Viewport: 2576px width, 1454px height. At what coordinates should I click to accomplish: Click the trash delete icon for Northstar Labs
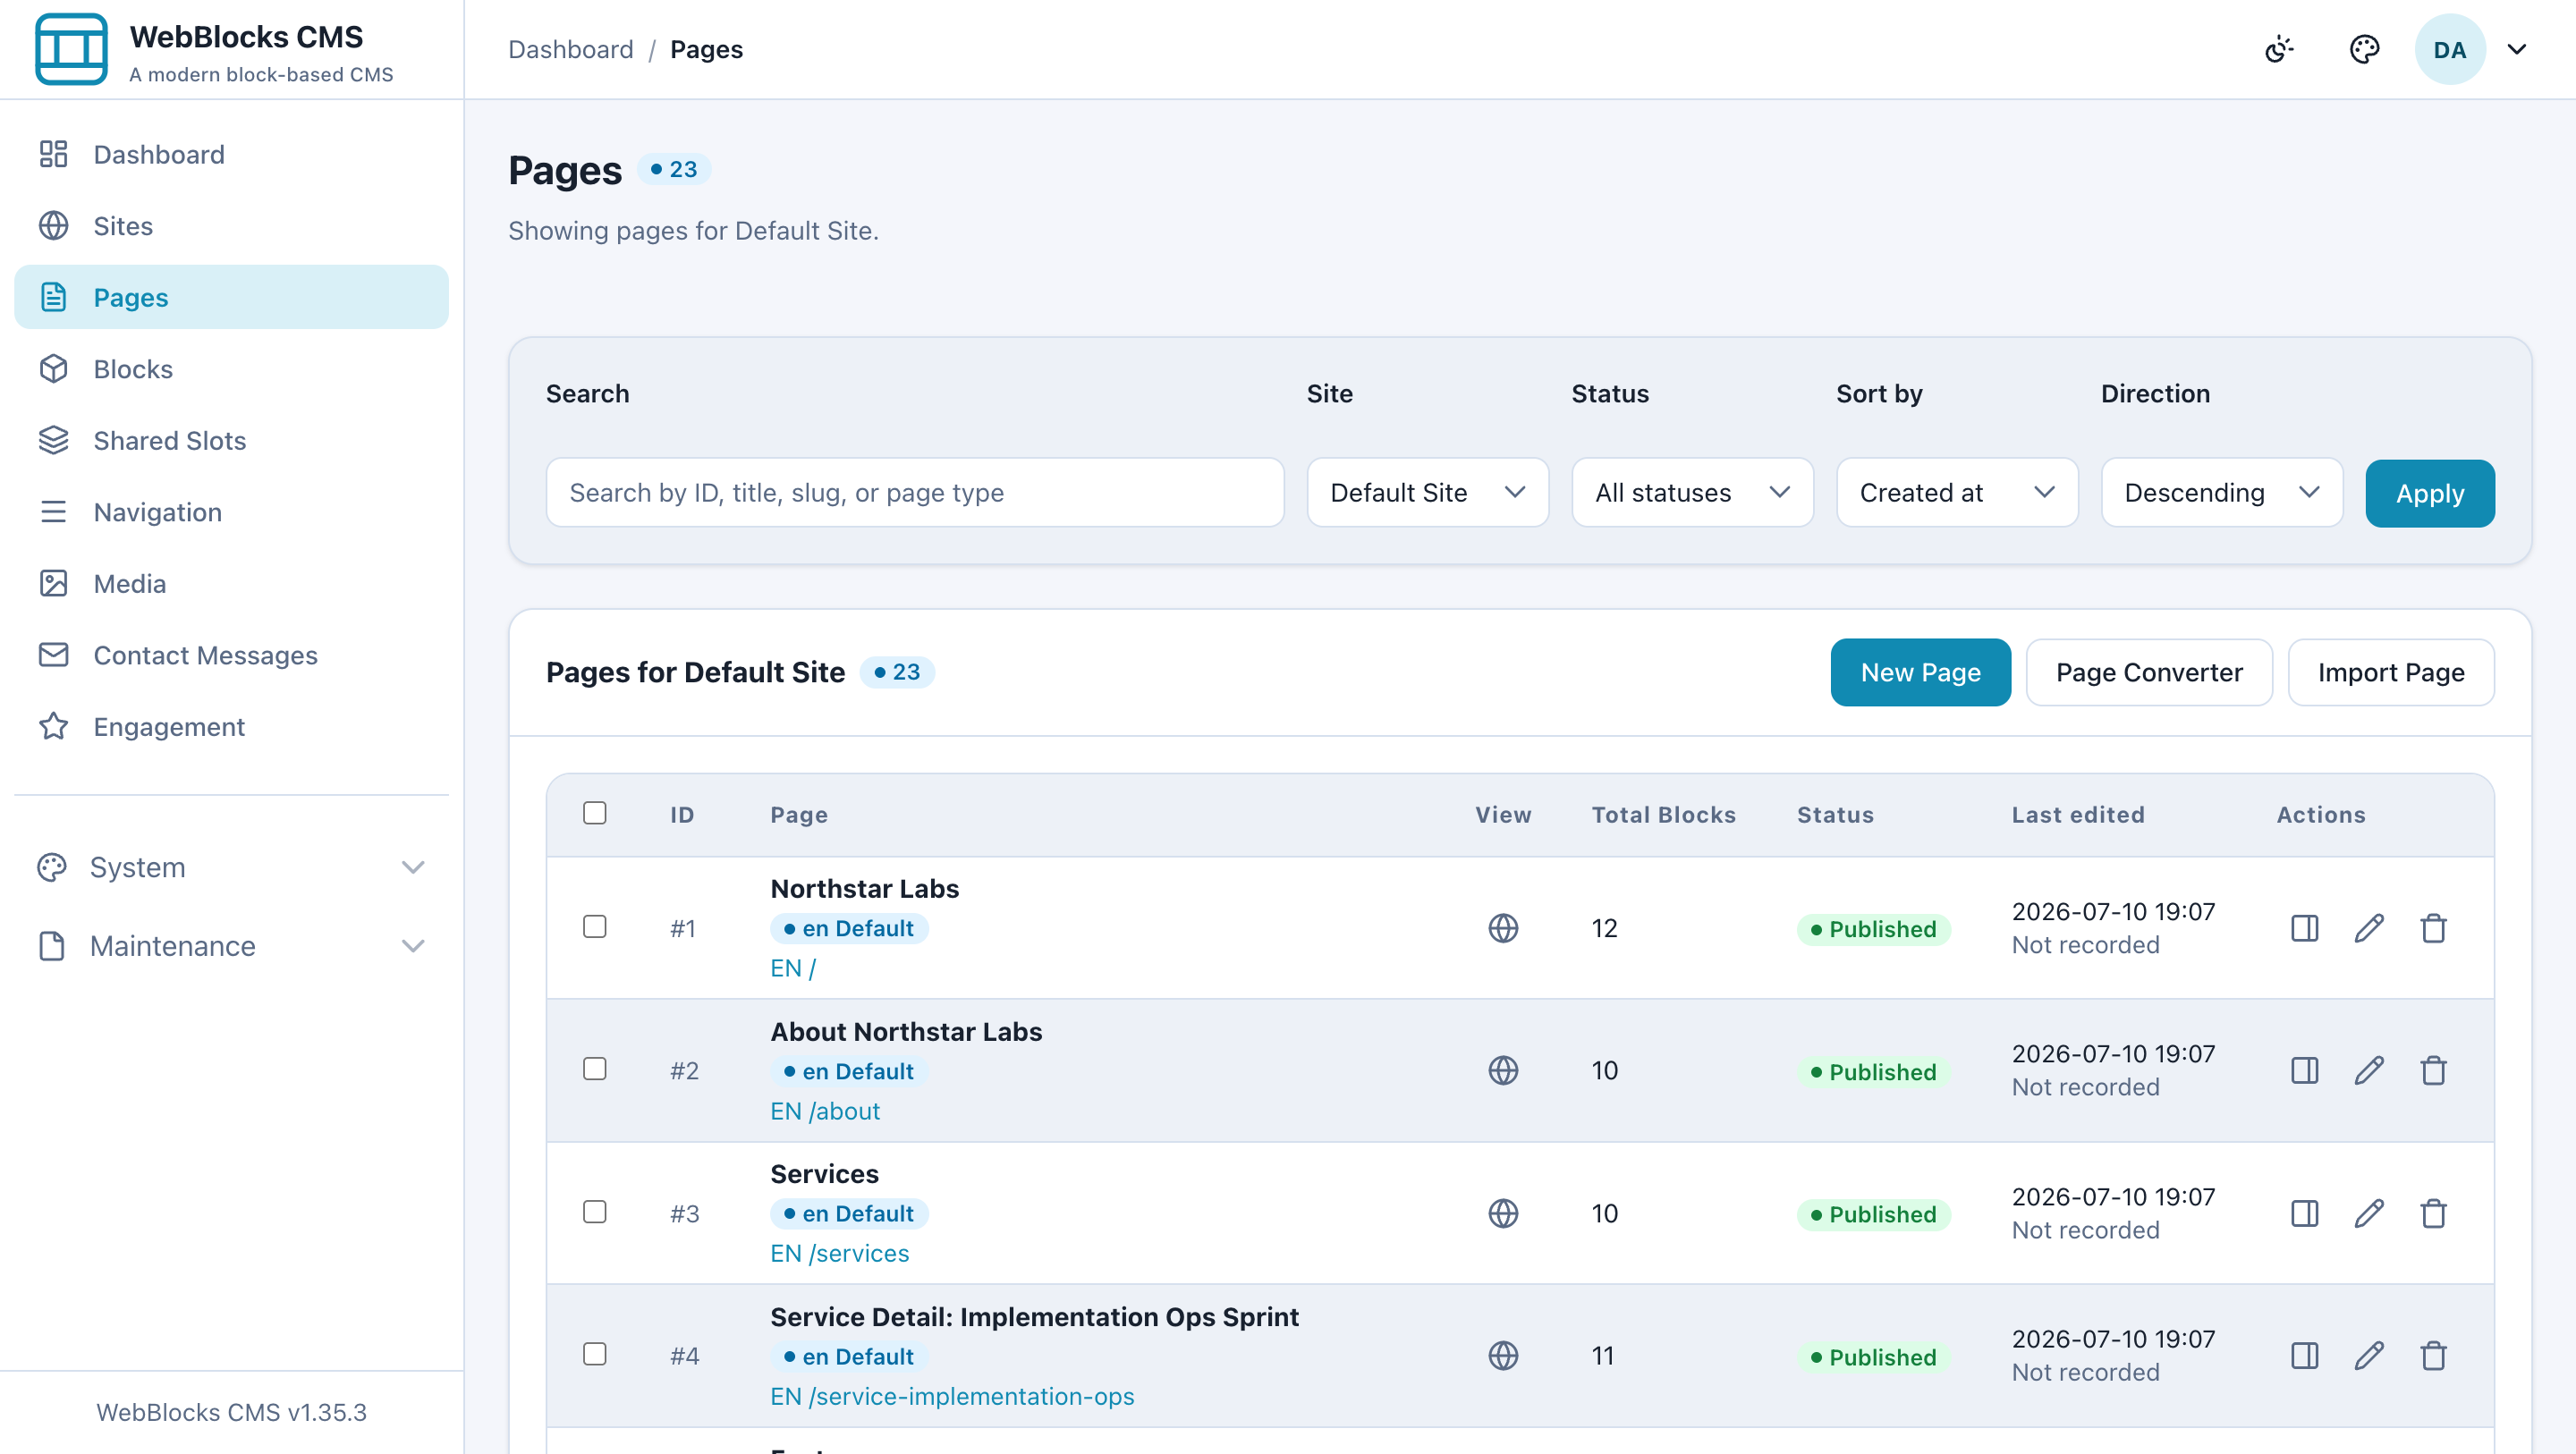[2433, 928]
